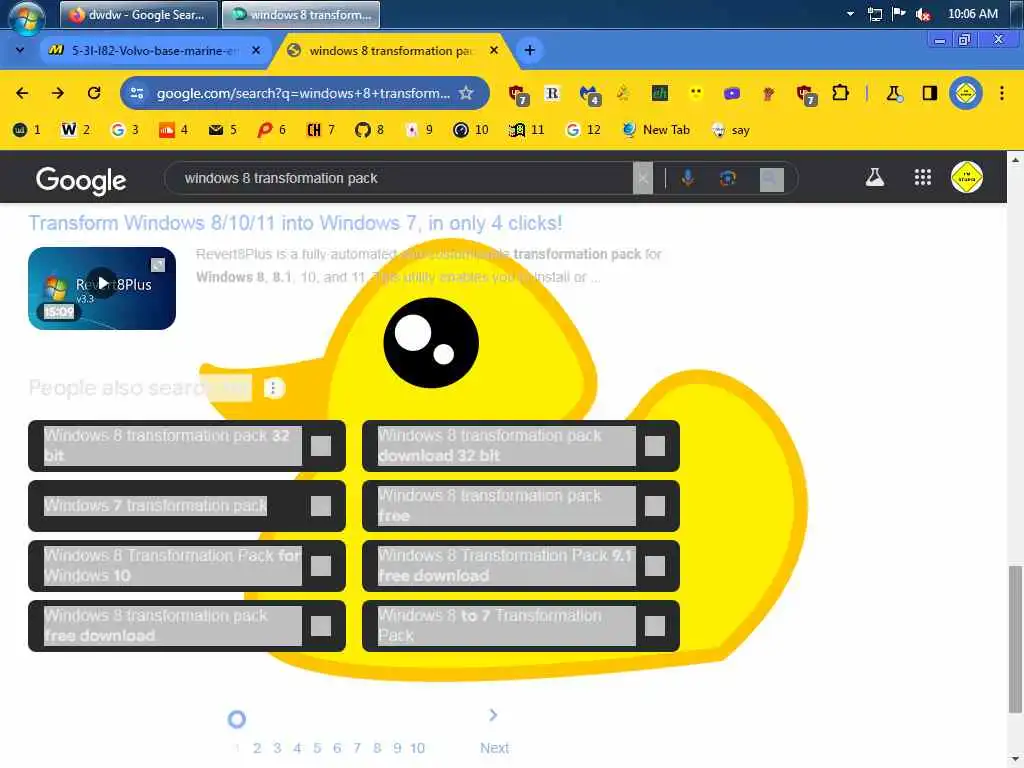Open the Chrome profile avatar in toolbar
This screenshot has height=768, width=1024.
point(966,93)
